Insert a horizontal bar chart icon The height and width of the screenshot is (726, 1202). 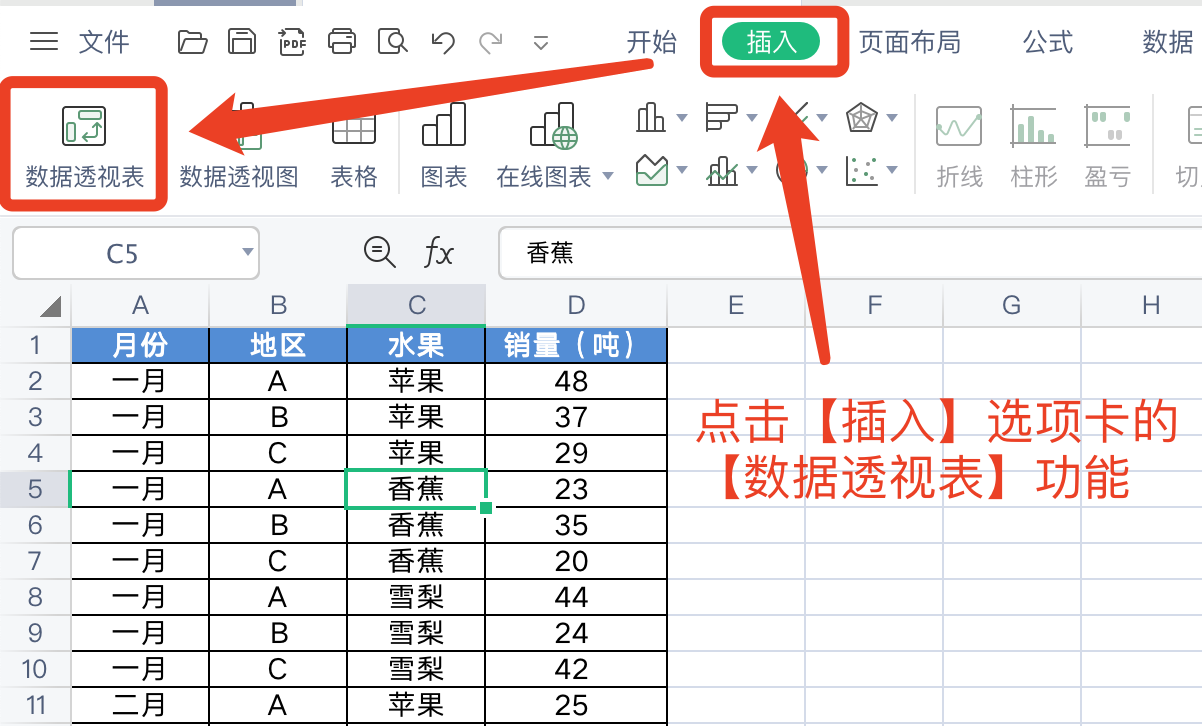pos(720,118)
